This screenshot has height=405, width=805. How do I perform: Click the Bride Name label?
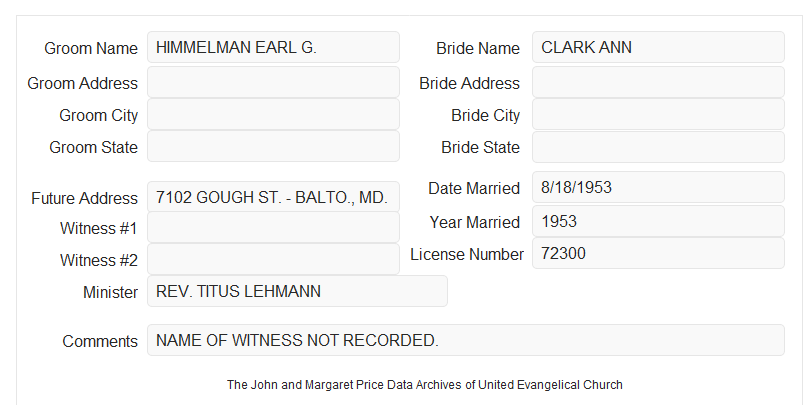coord(478,48)
